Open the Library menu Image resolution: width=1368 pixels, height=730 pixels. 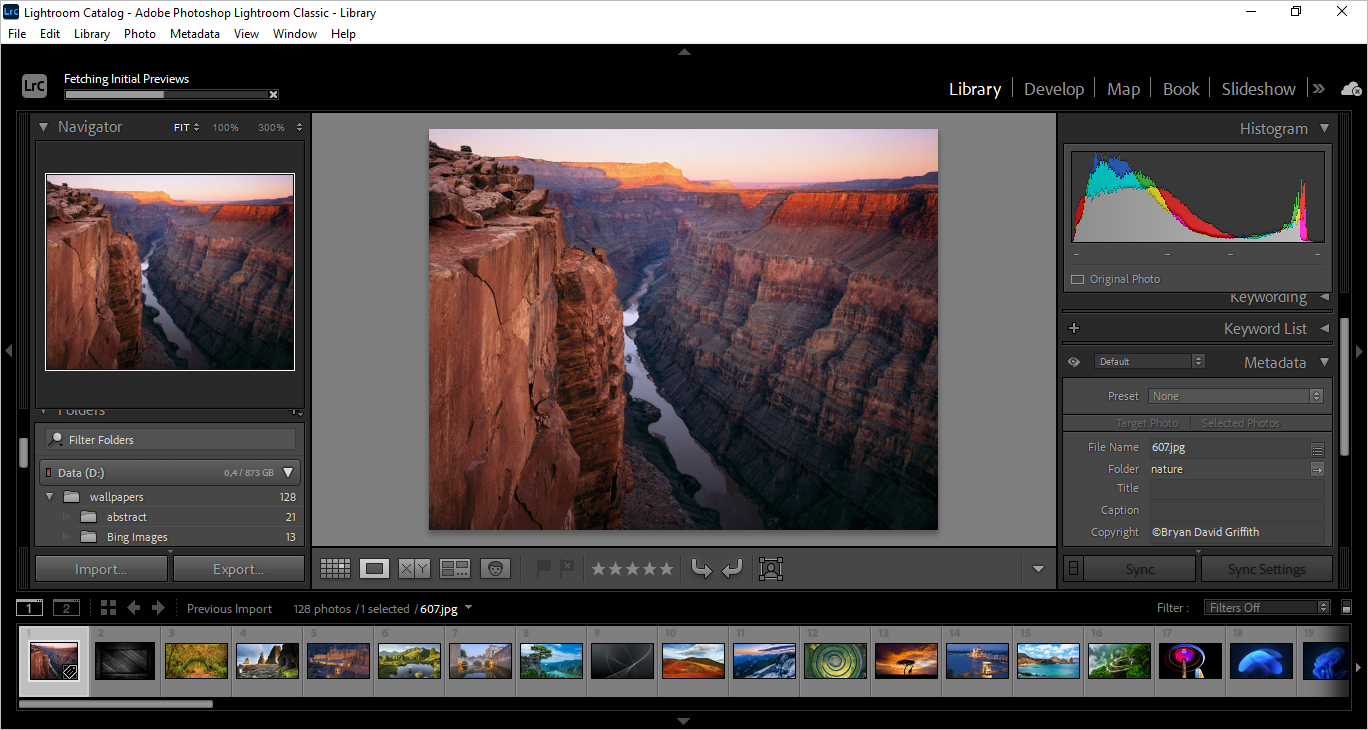pos(92,33)
